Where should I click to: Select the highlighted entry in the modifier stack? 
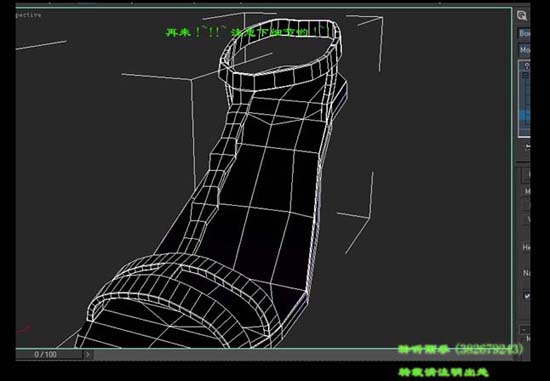pyautogui.click(x=525, y=115)
